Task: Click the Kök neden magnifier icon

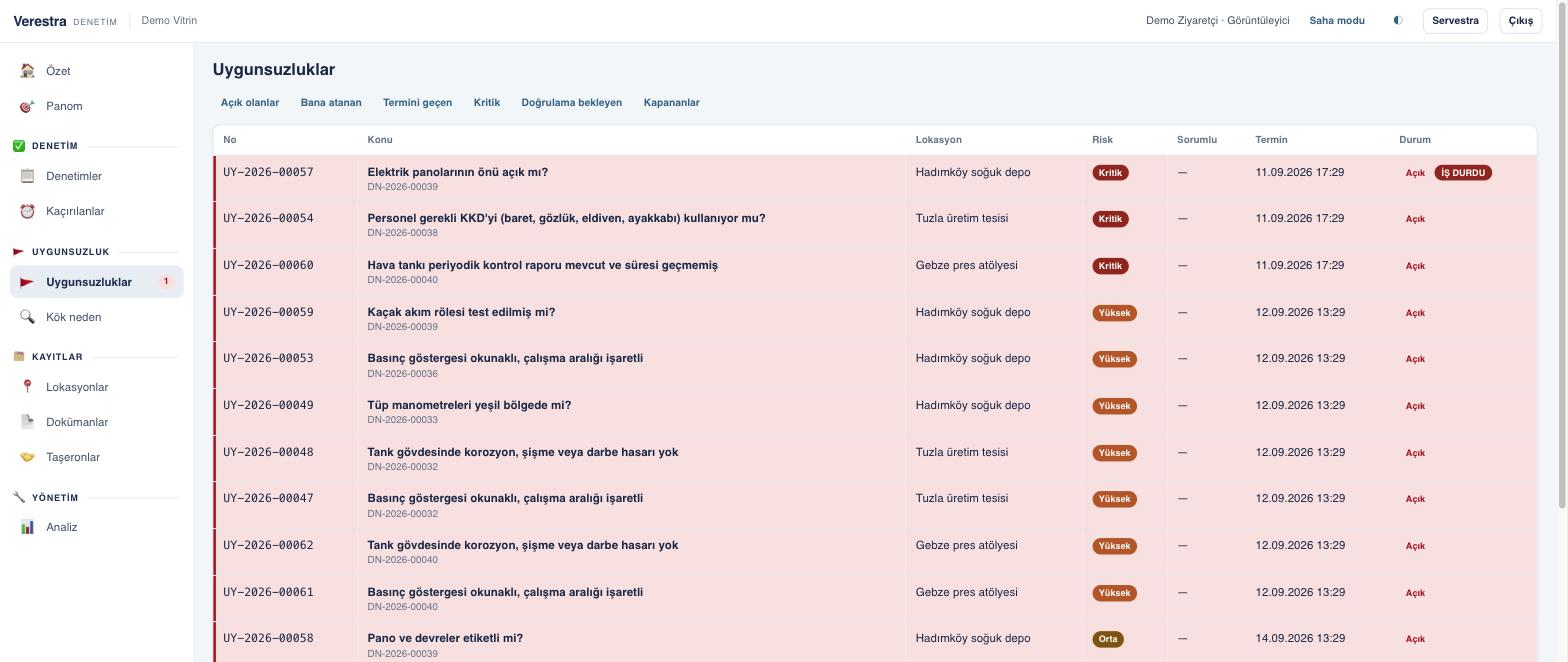Action: (x=27, y=317)
